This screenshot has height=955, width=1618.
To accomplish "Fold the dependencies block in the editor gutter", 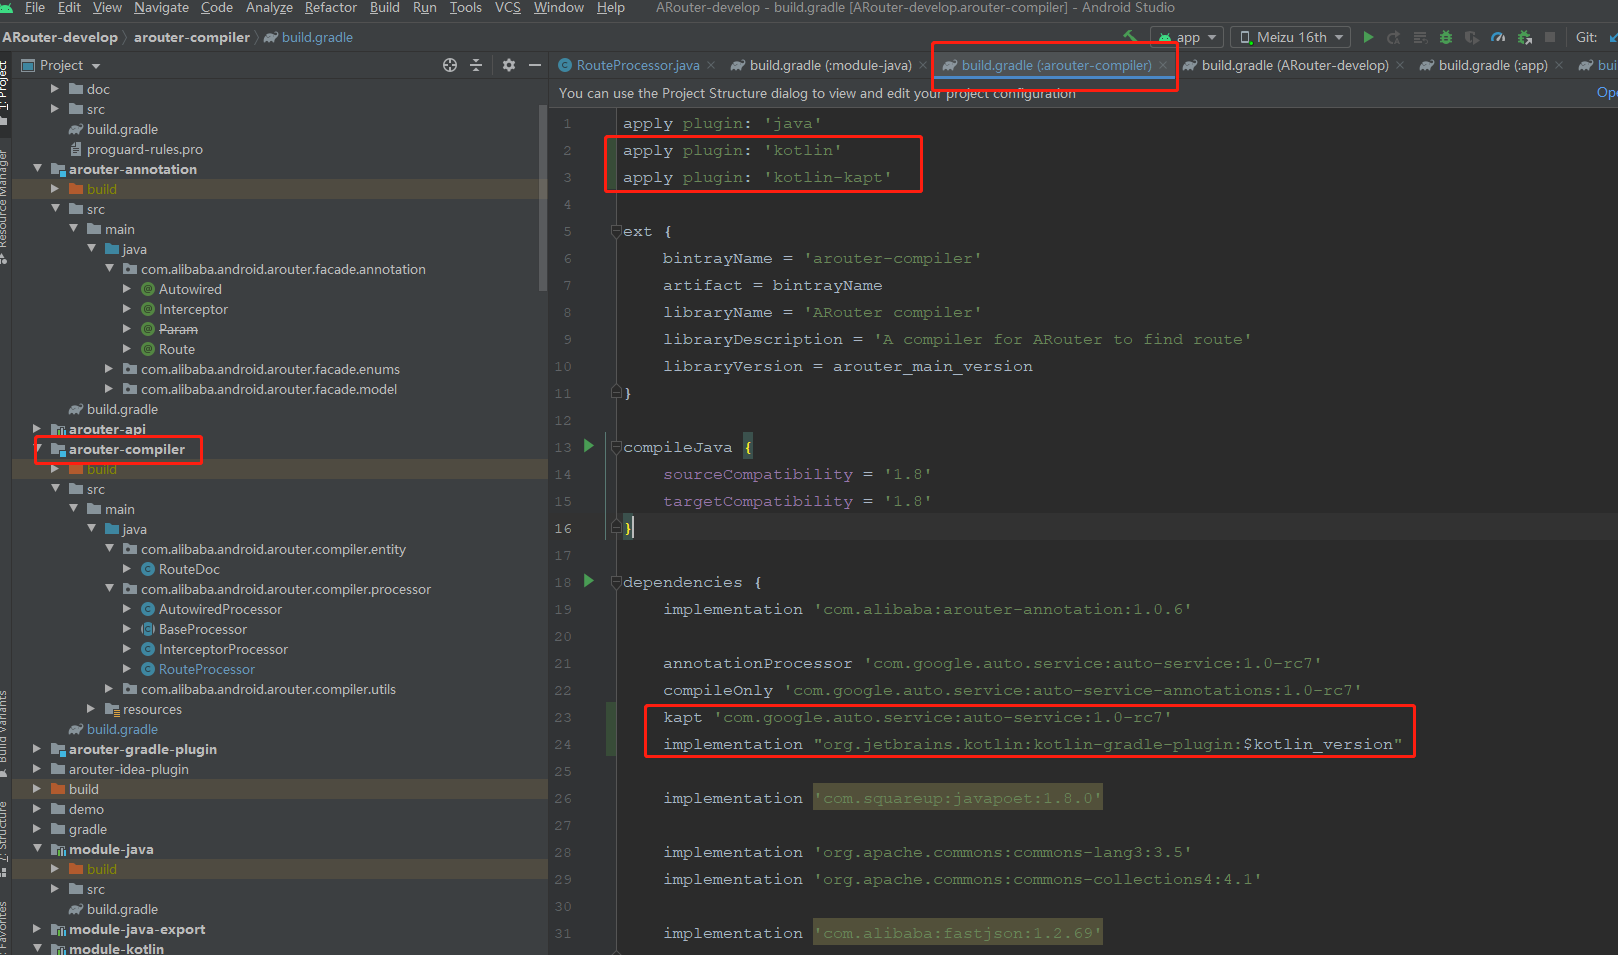I will click(617, 582).
